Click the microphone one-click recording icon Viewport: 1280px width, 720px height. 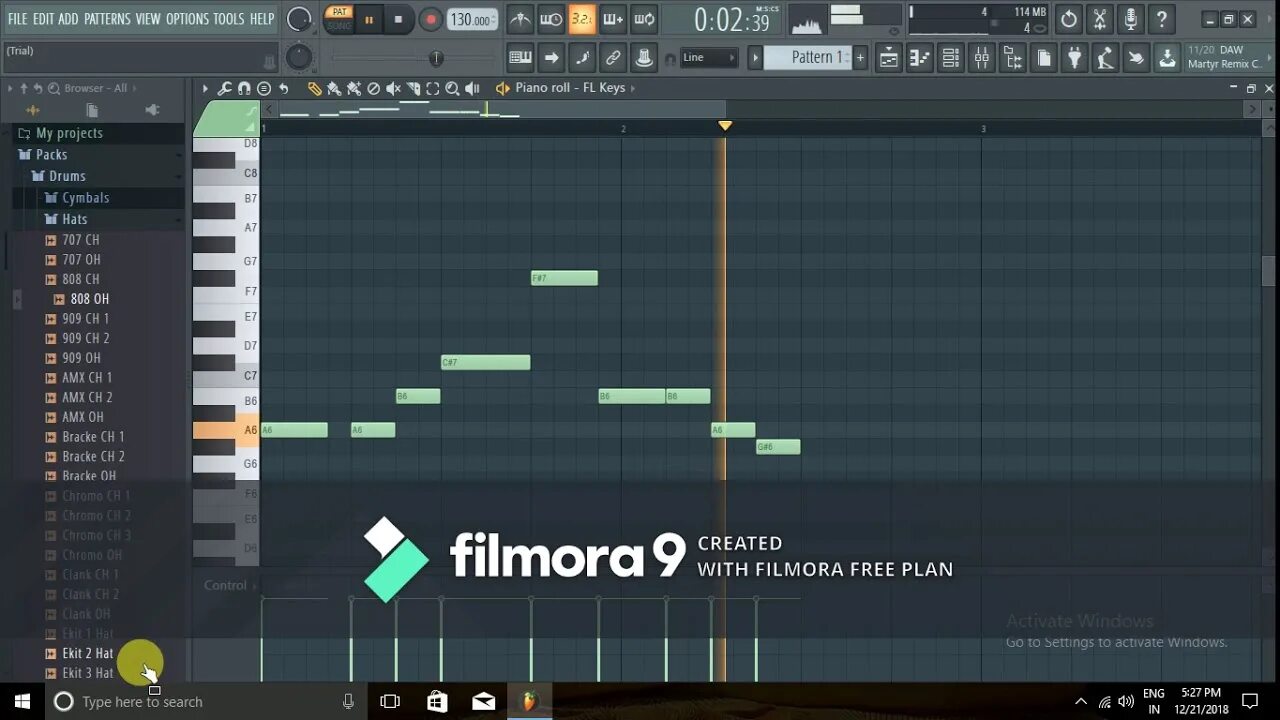tap(1131, 19)
